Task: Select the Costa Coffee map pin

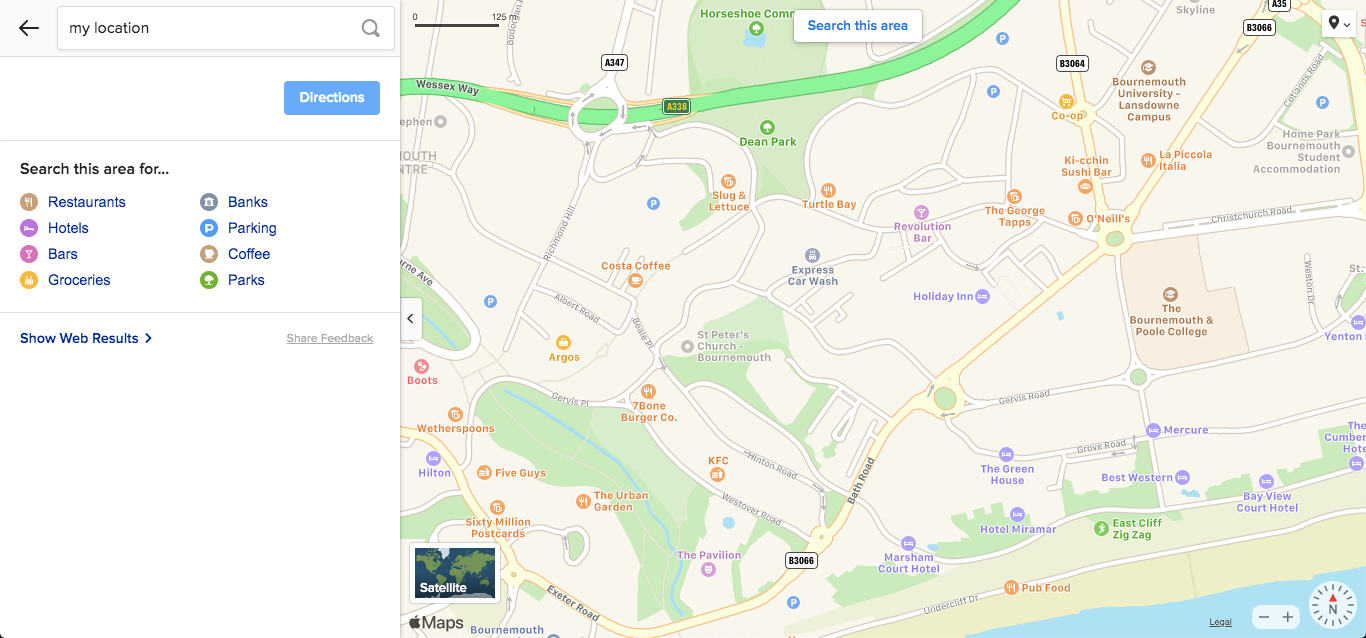Action: (635, 280)
